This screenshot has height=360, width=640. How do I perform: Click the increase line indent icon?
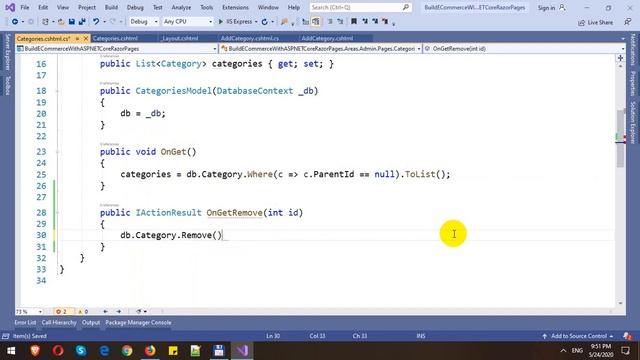coord(340,22)
